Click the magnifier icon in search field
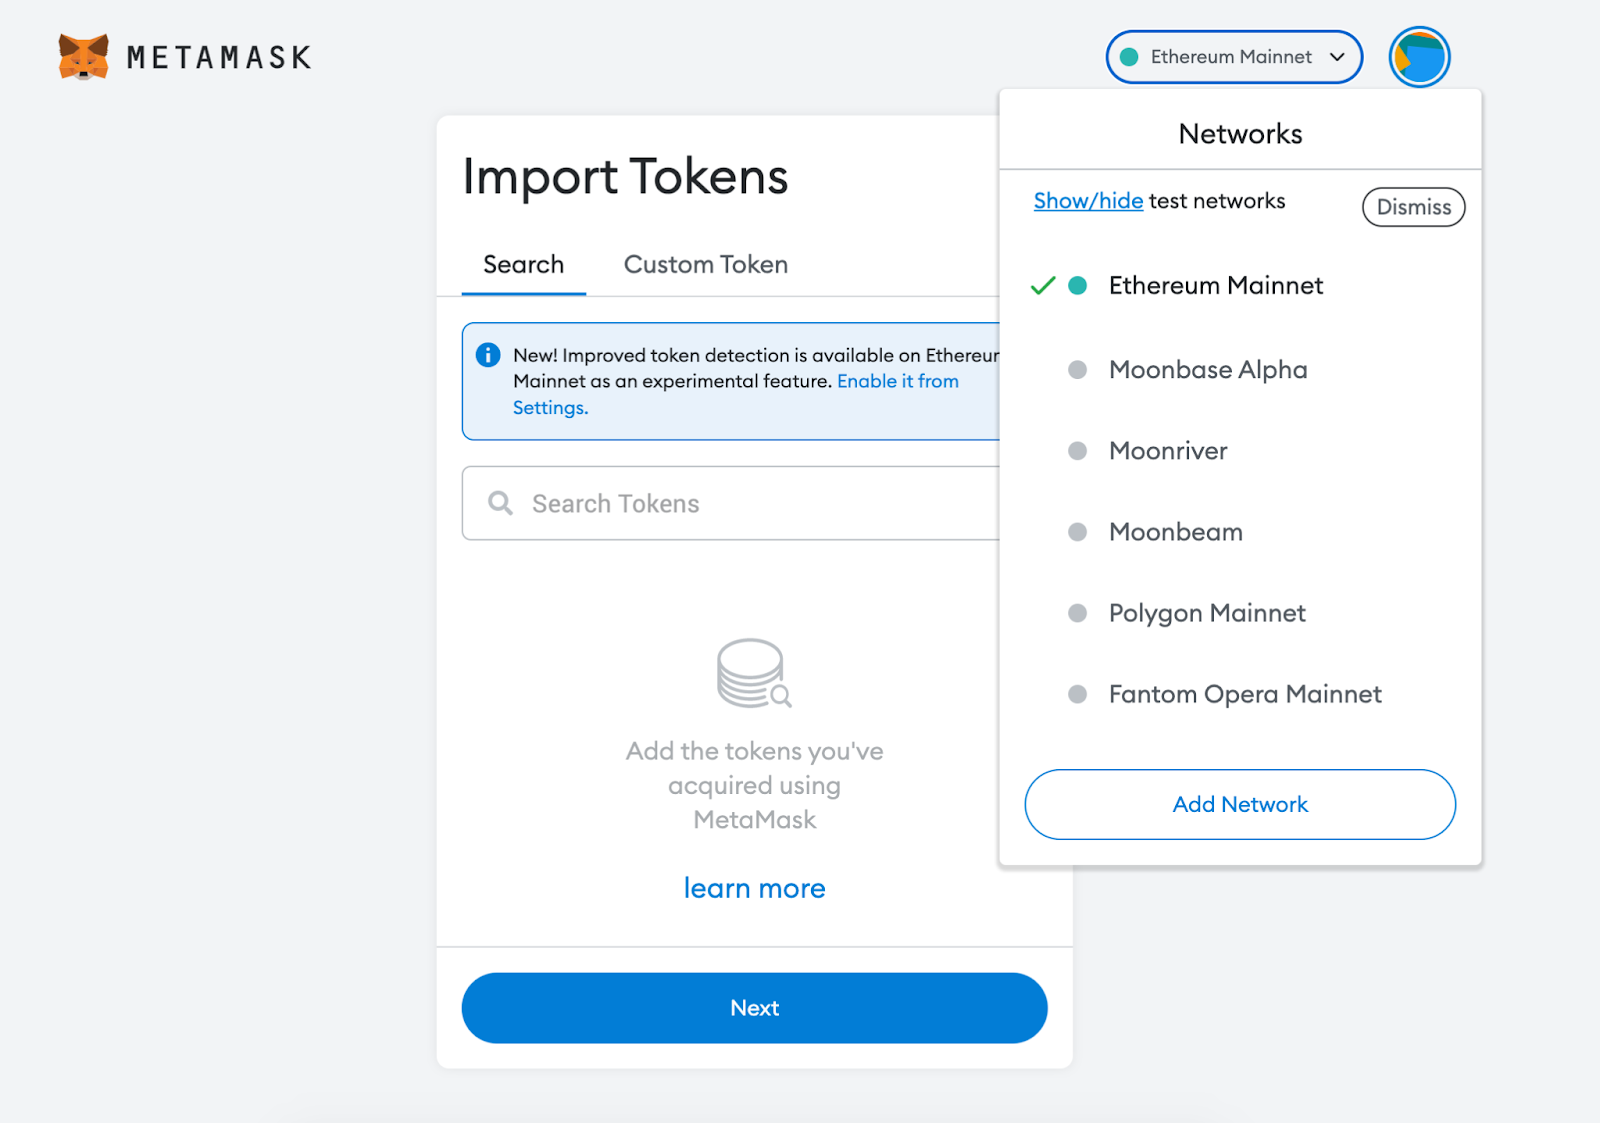The width and height of the screenshot is (1600, 1123). [501, 503]
